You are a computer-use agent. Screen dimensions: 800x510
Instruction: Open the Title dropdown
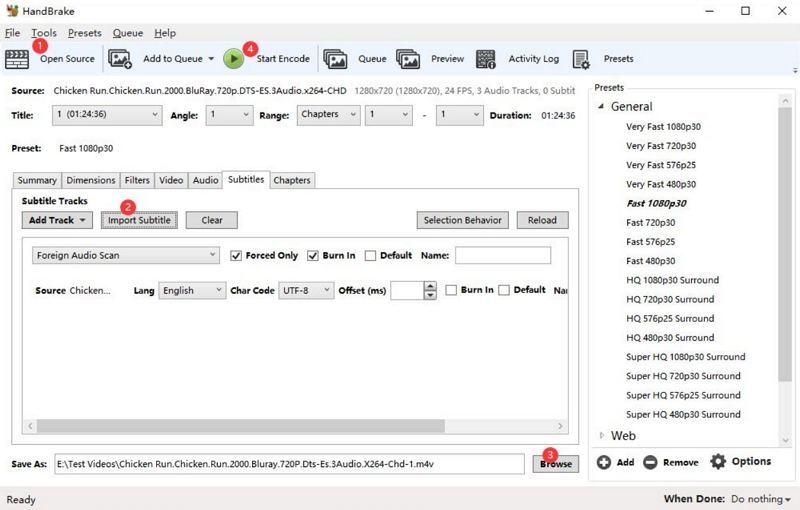point(107,115)
